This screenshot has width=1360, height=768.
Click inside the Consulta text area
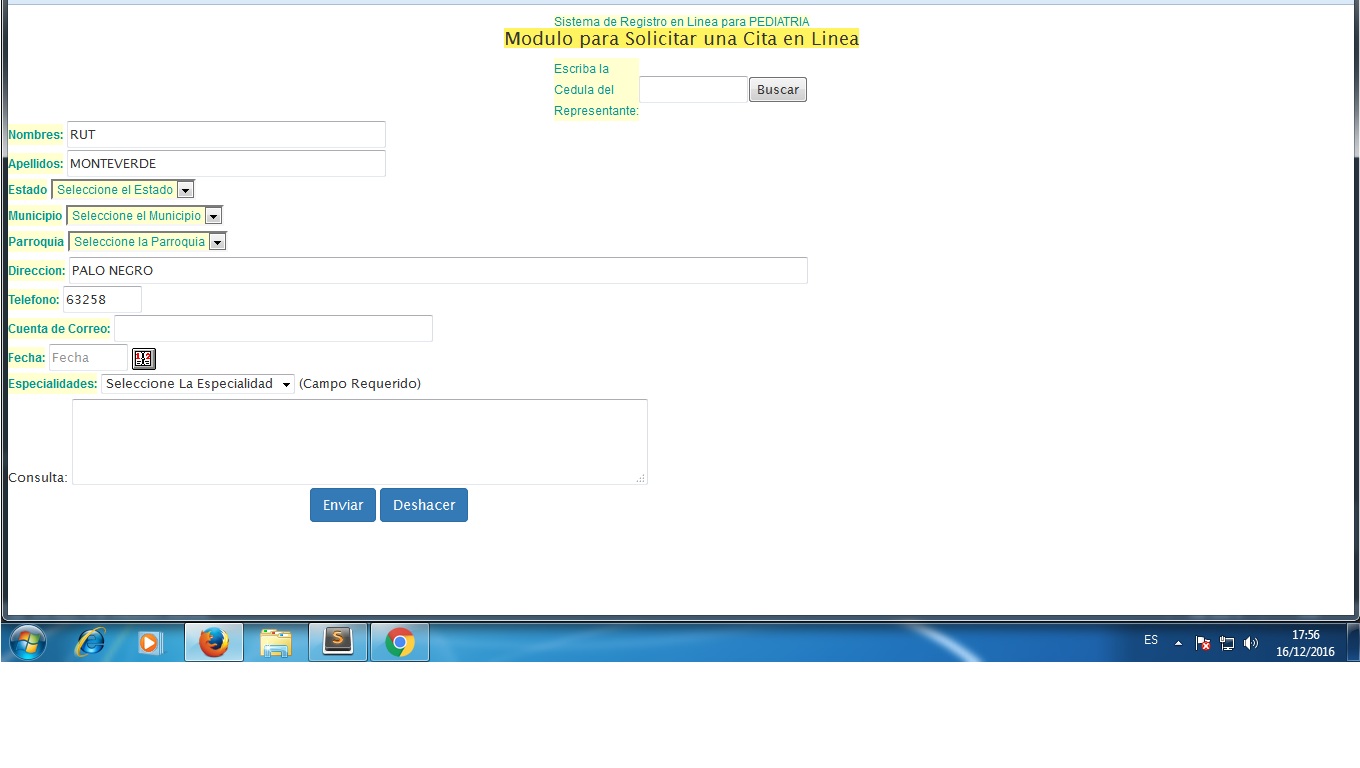pos(359,442)
